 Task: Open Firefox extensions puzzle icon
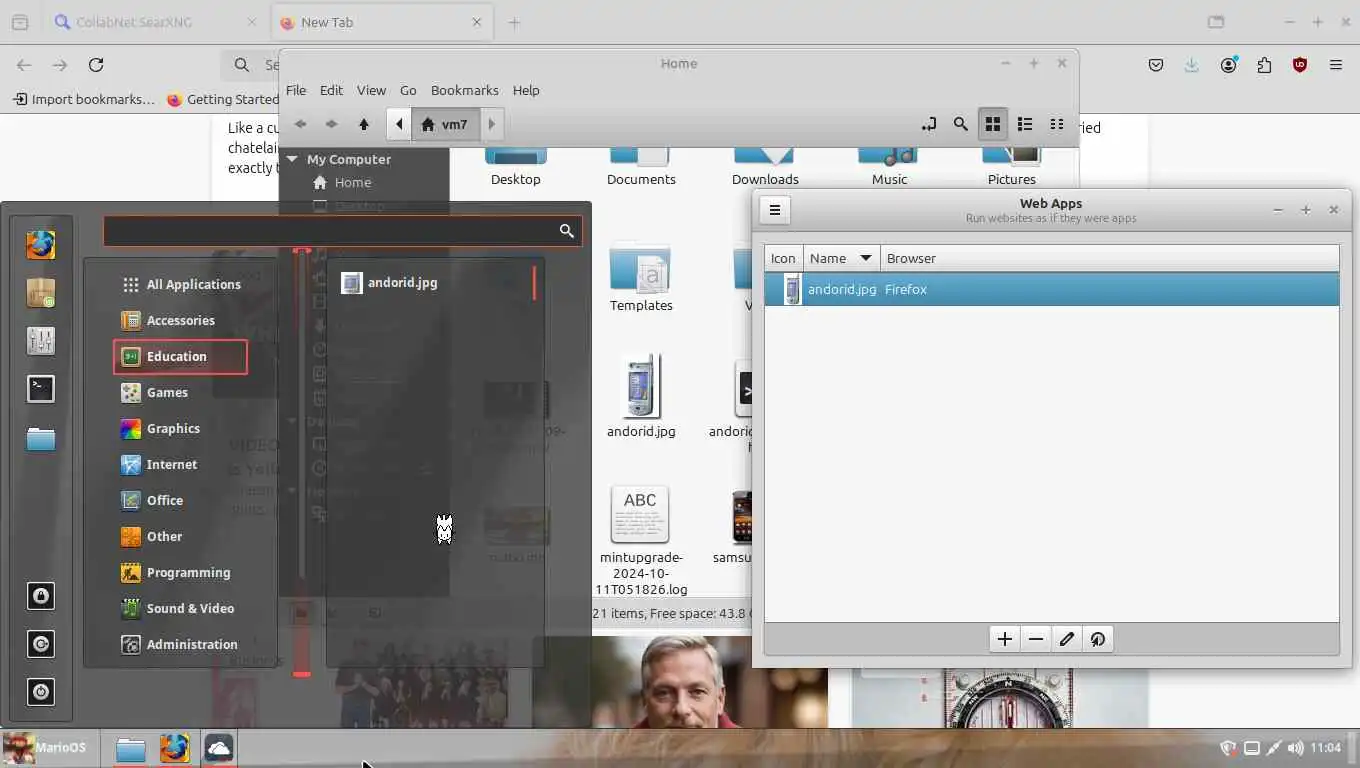1264,65
